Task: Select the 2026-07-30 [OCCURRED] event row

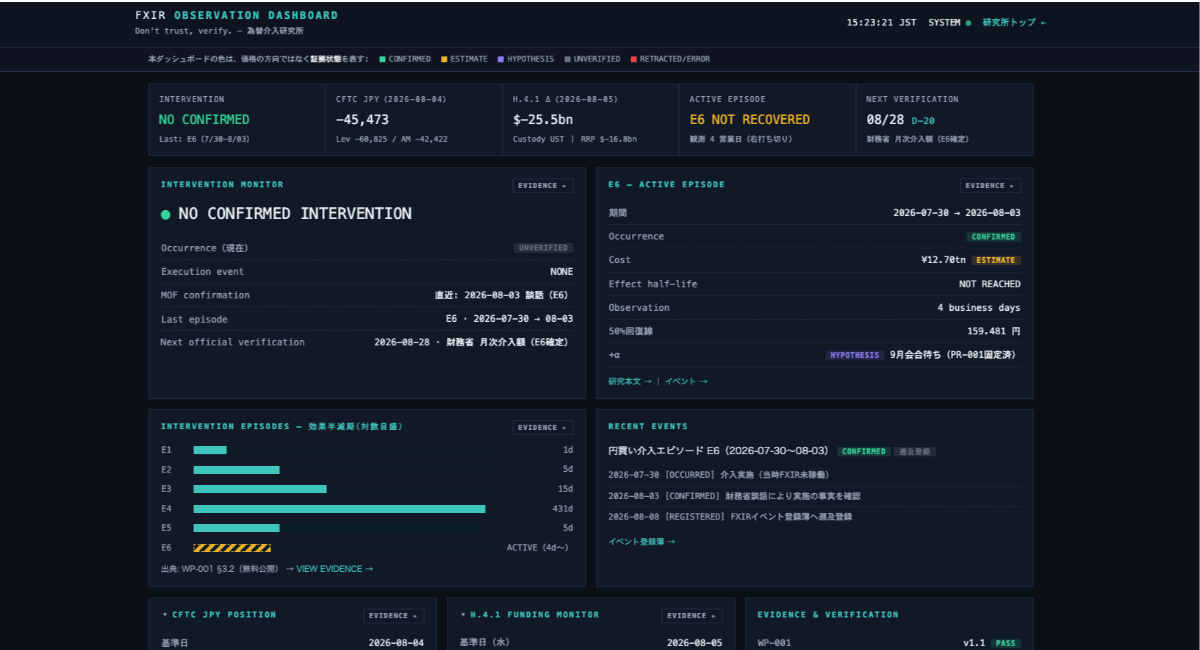Action: tap(815, 475)
